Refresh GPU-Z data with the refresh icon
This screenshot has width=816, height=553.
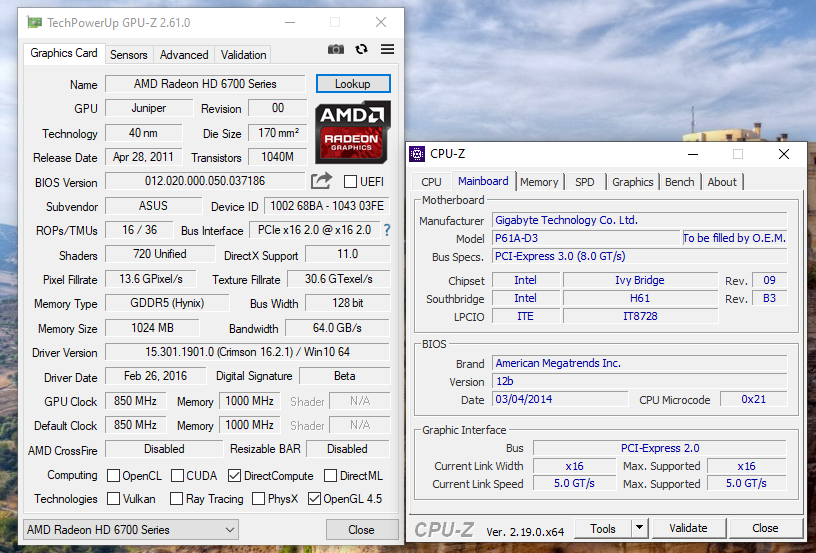click(361, 49)
